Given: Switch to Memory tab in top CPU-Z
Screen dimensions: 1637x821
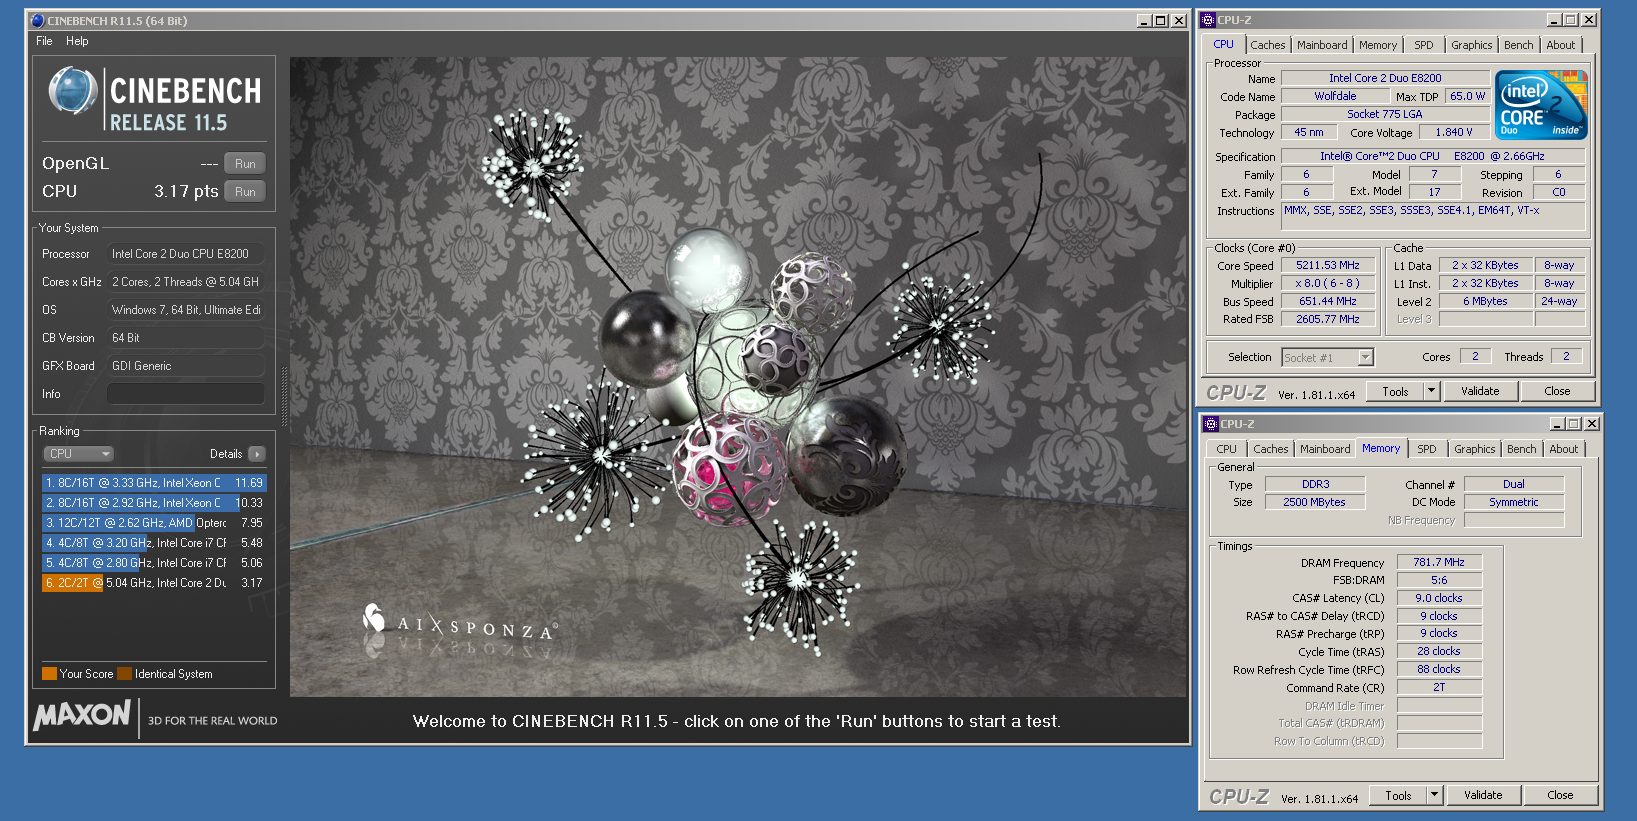Looking at the screenshot, I should (1378, 45).
